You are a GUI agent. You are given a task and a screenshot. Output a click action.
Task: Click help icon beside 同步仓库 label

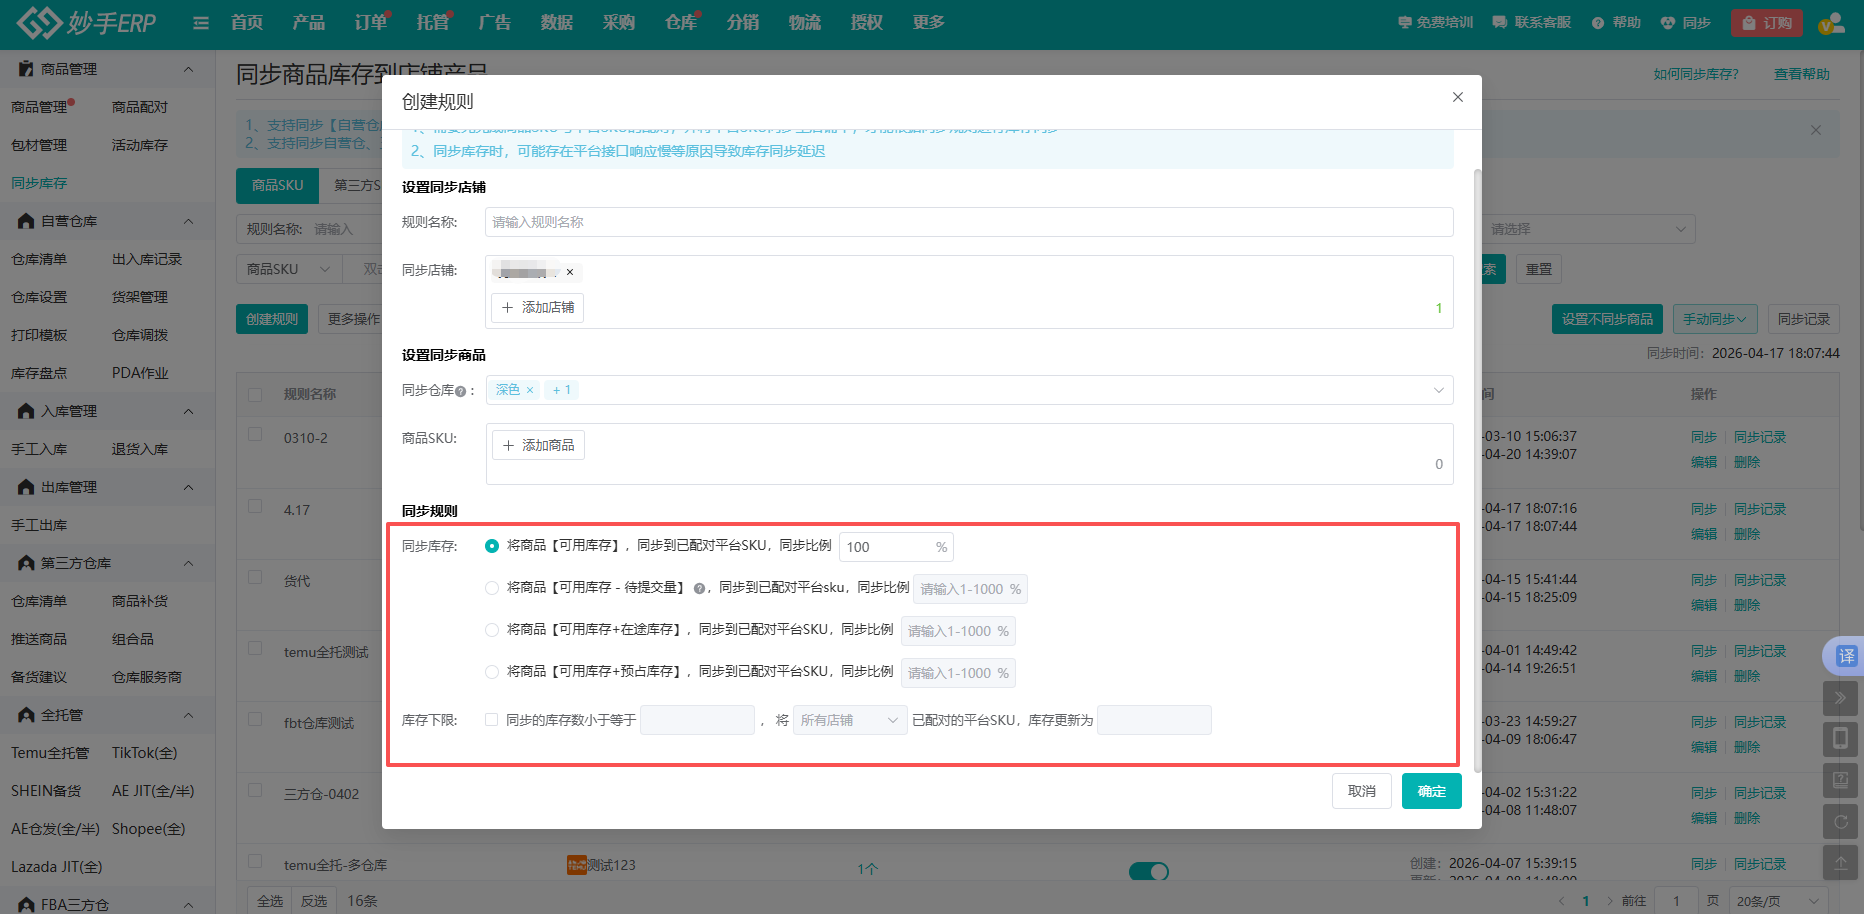coord(460,391)
